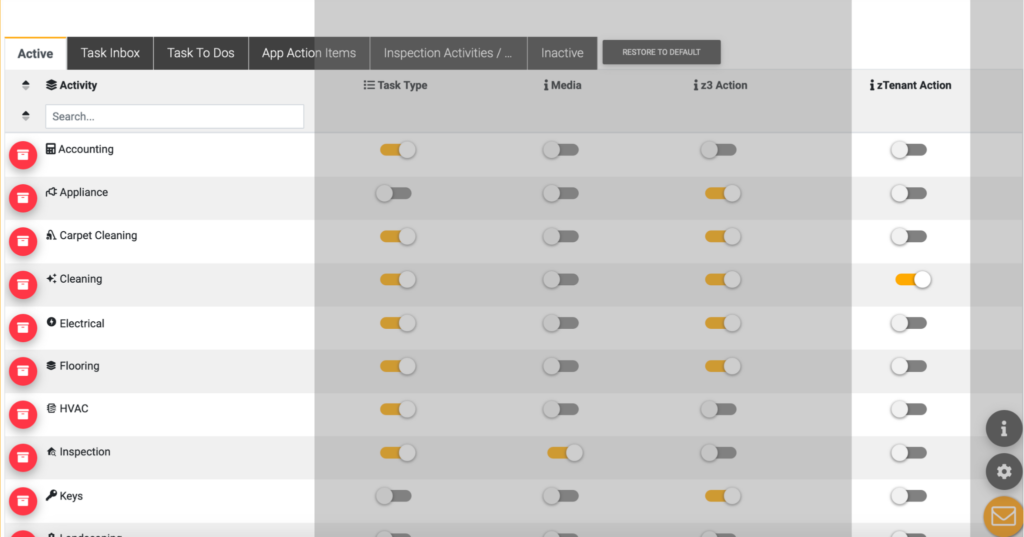Archive the Electrical activity
Viewport: 1024px width, 537px height.
pos(23,328)
